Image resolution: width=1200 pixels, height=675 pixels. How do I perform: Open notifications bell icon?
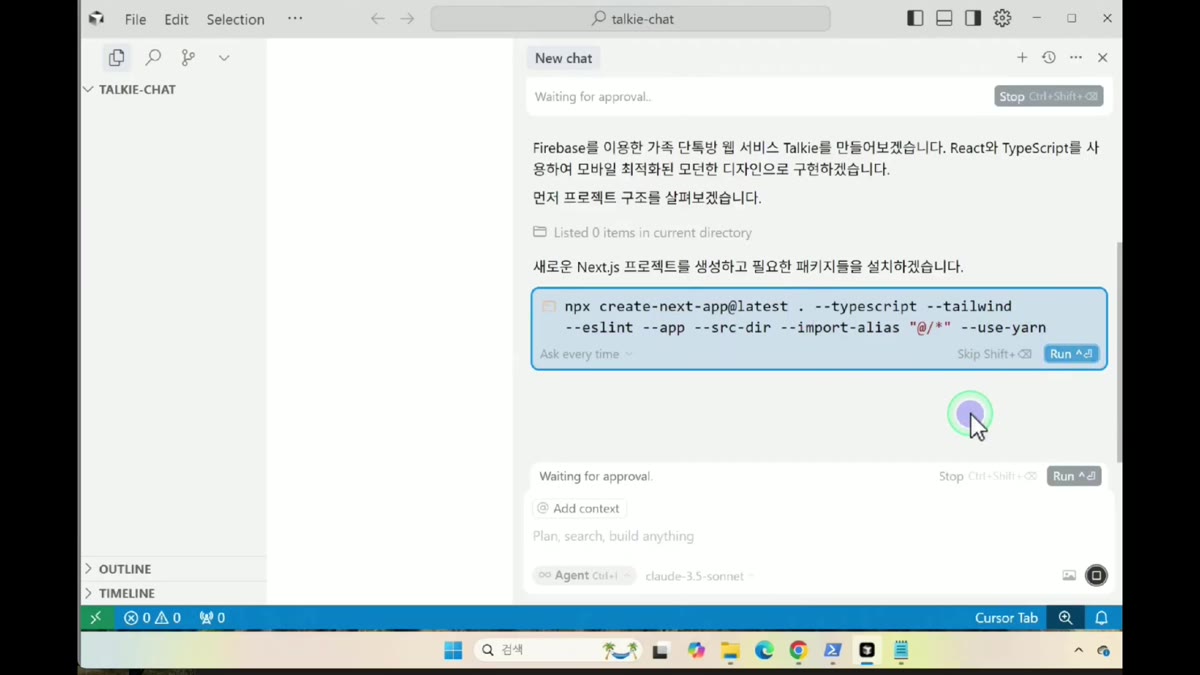pyautogui.click(x=1101, y=618)
